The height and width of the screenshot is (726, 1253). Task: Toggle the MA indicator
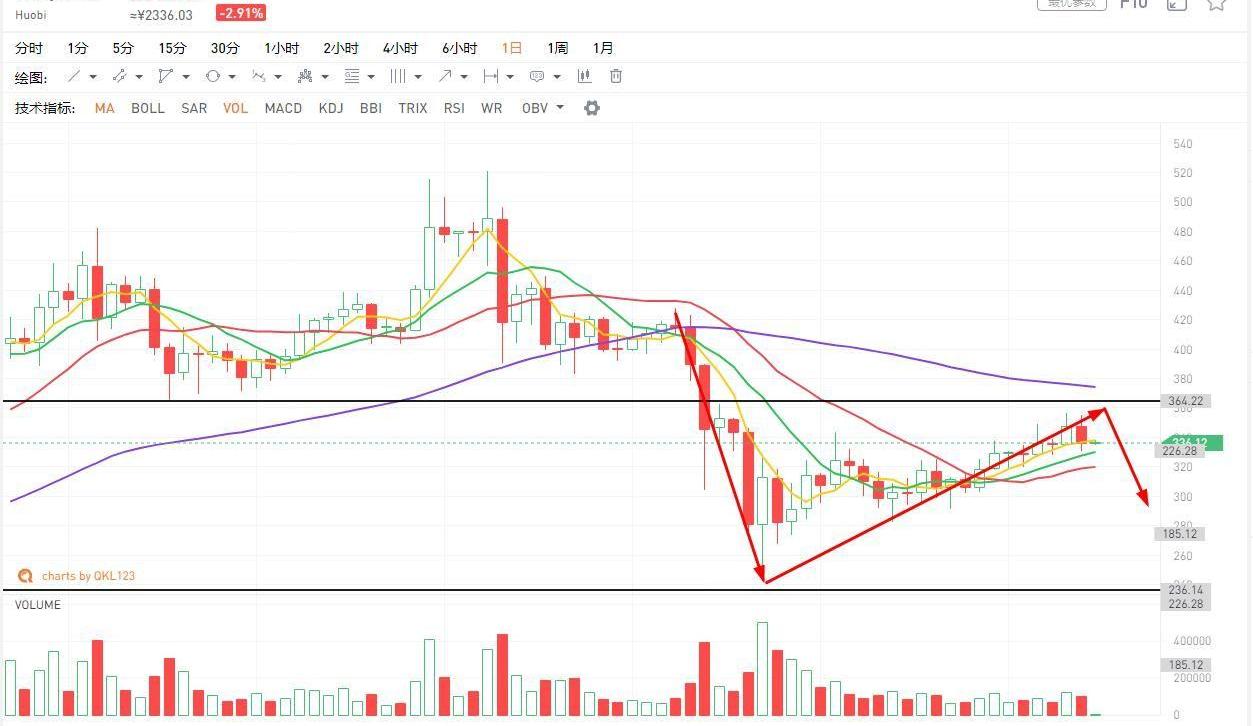[x=104, y=108]
